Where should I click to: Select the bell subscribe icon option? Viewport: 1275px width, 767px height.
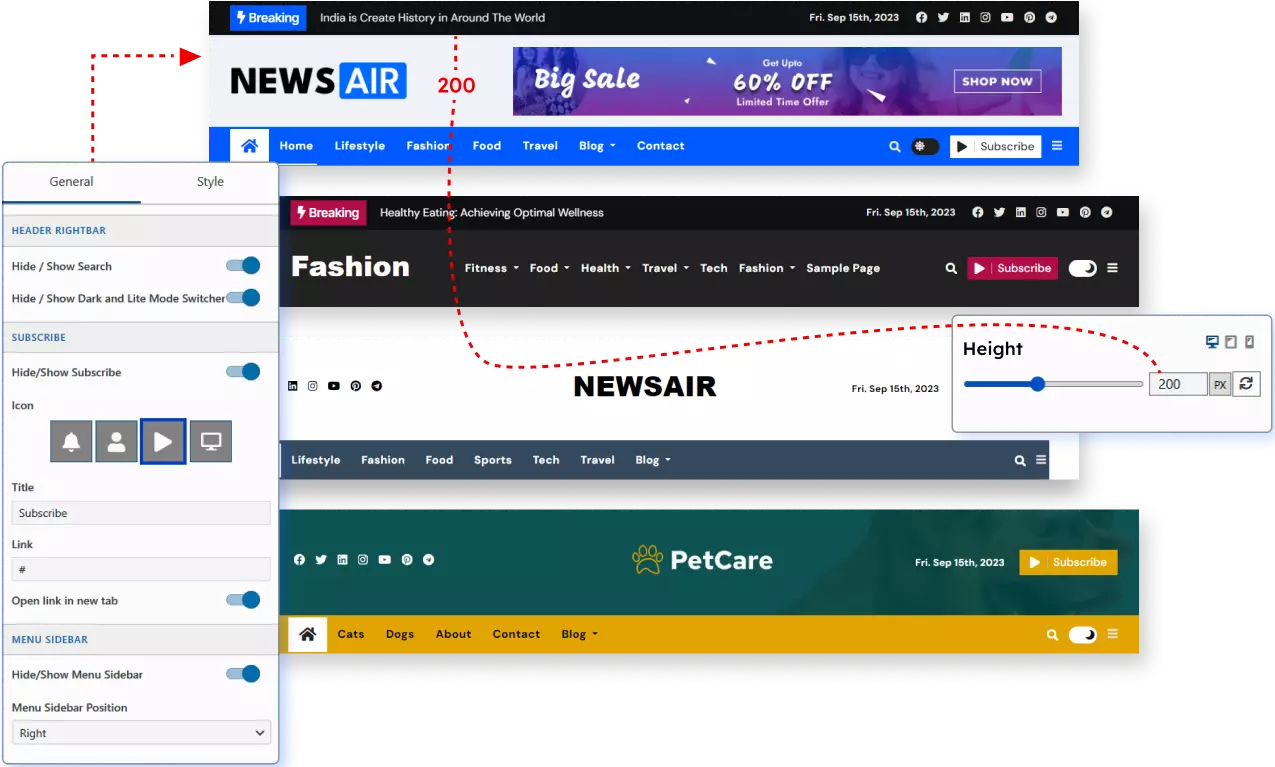pyautogui.click(x=71, y=441)
